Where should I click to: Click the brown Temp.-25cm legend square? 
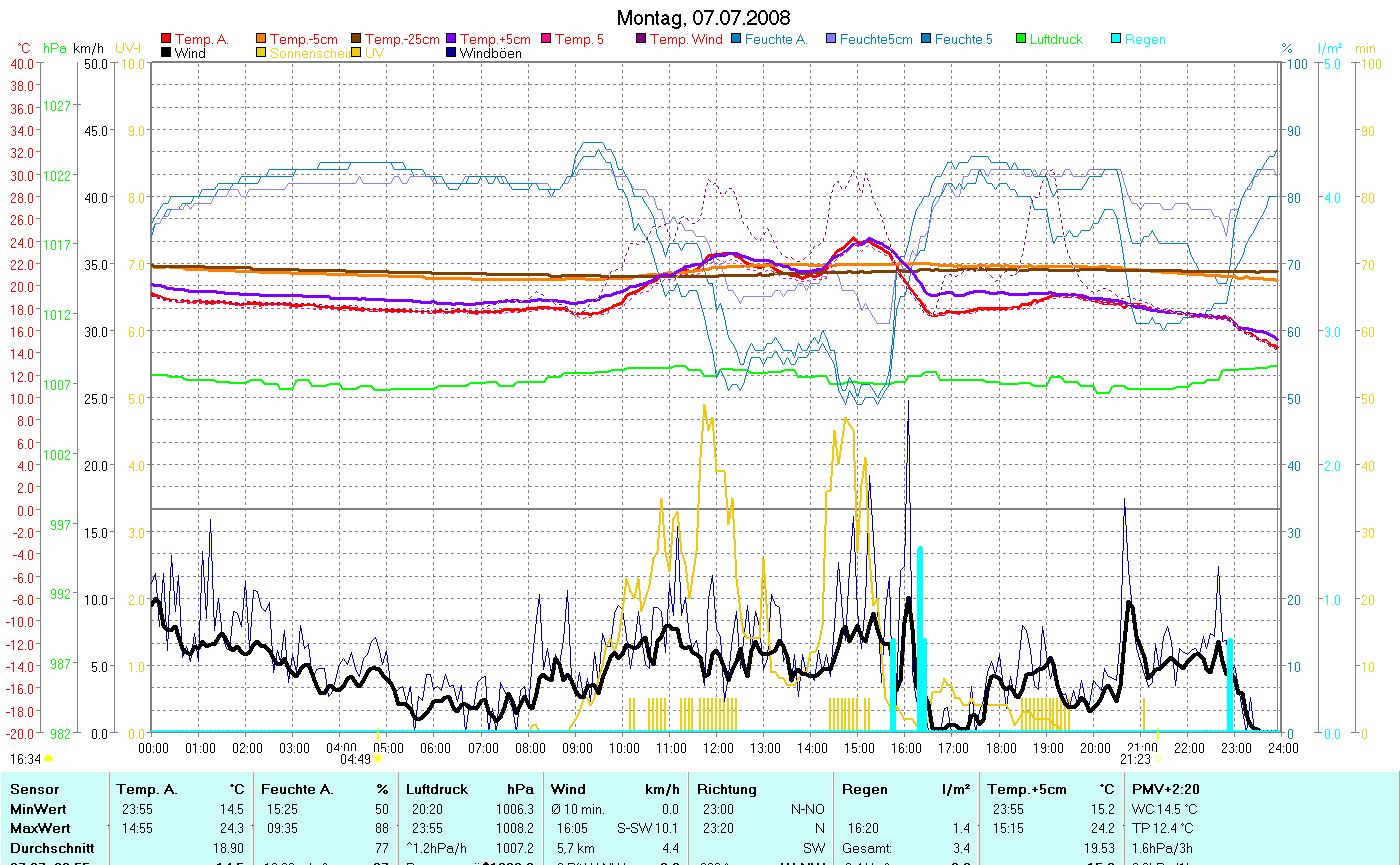357,39
